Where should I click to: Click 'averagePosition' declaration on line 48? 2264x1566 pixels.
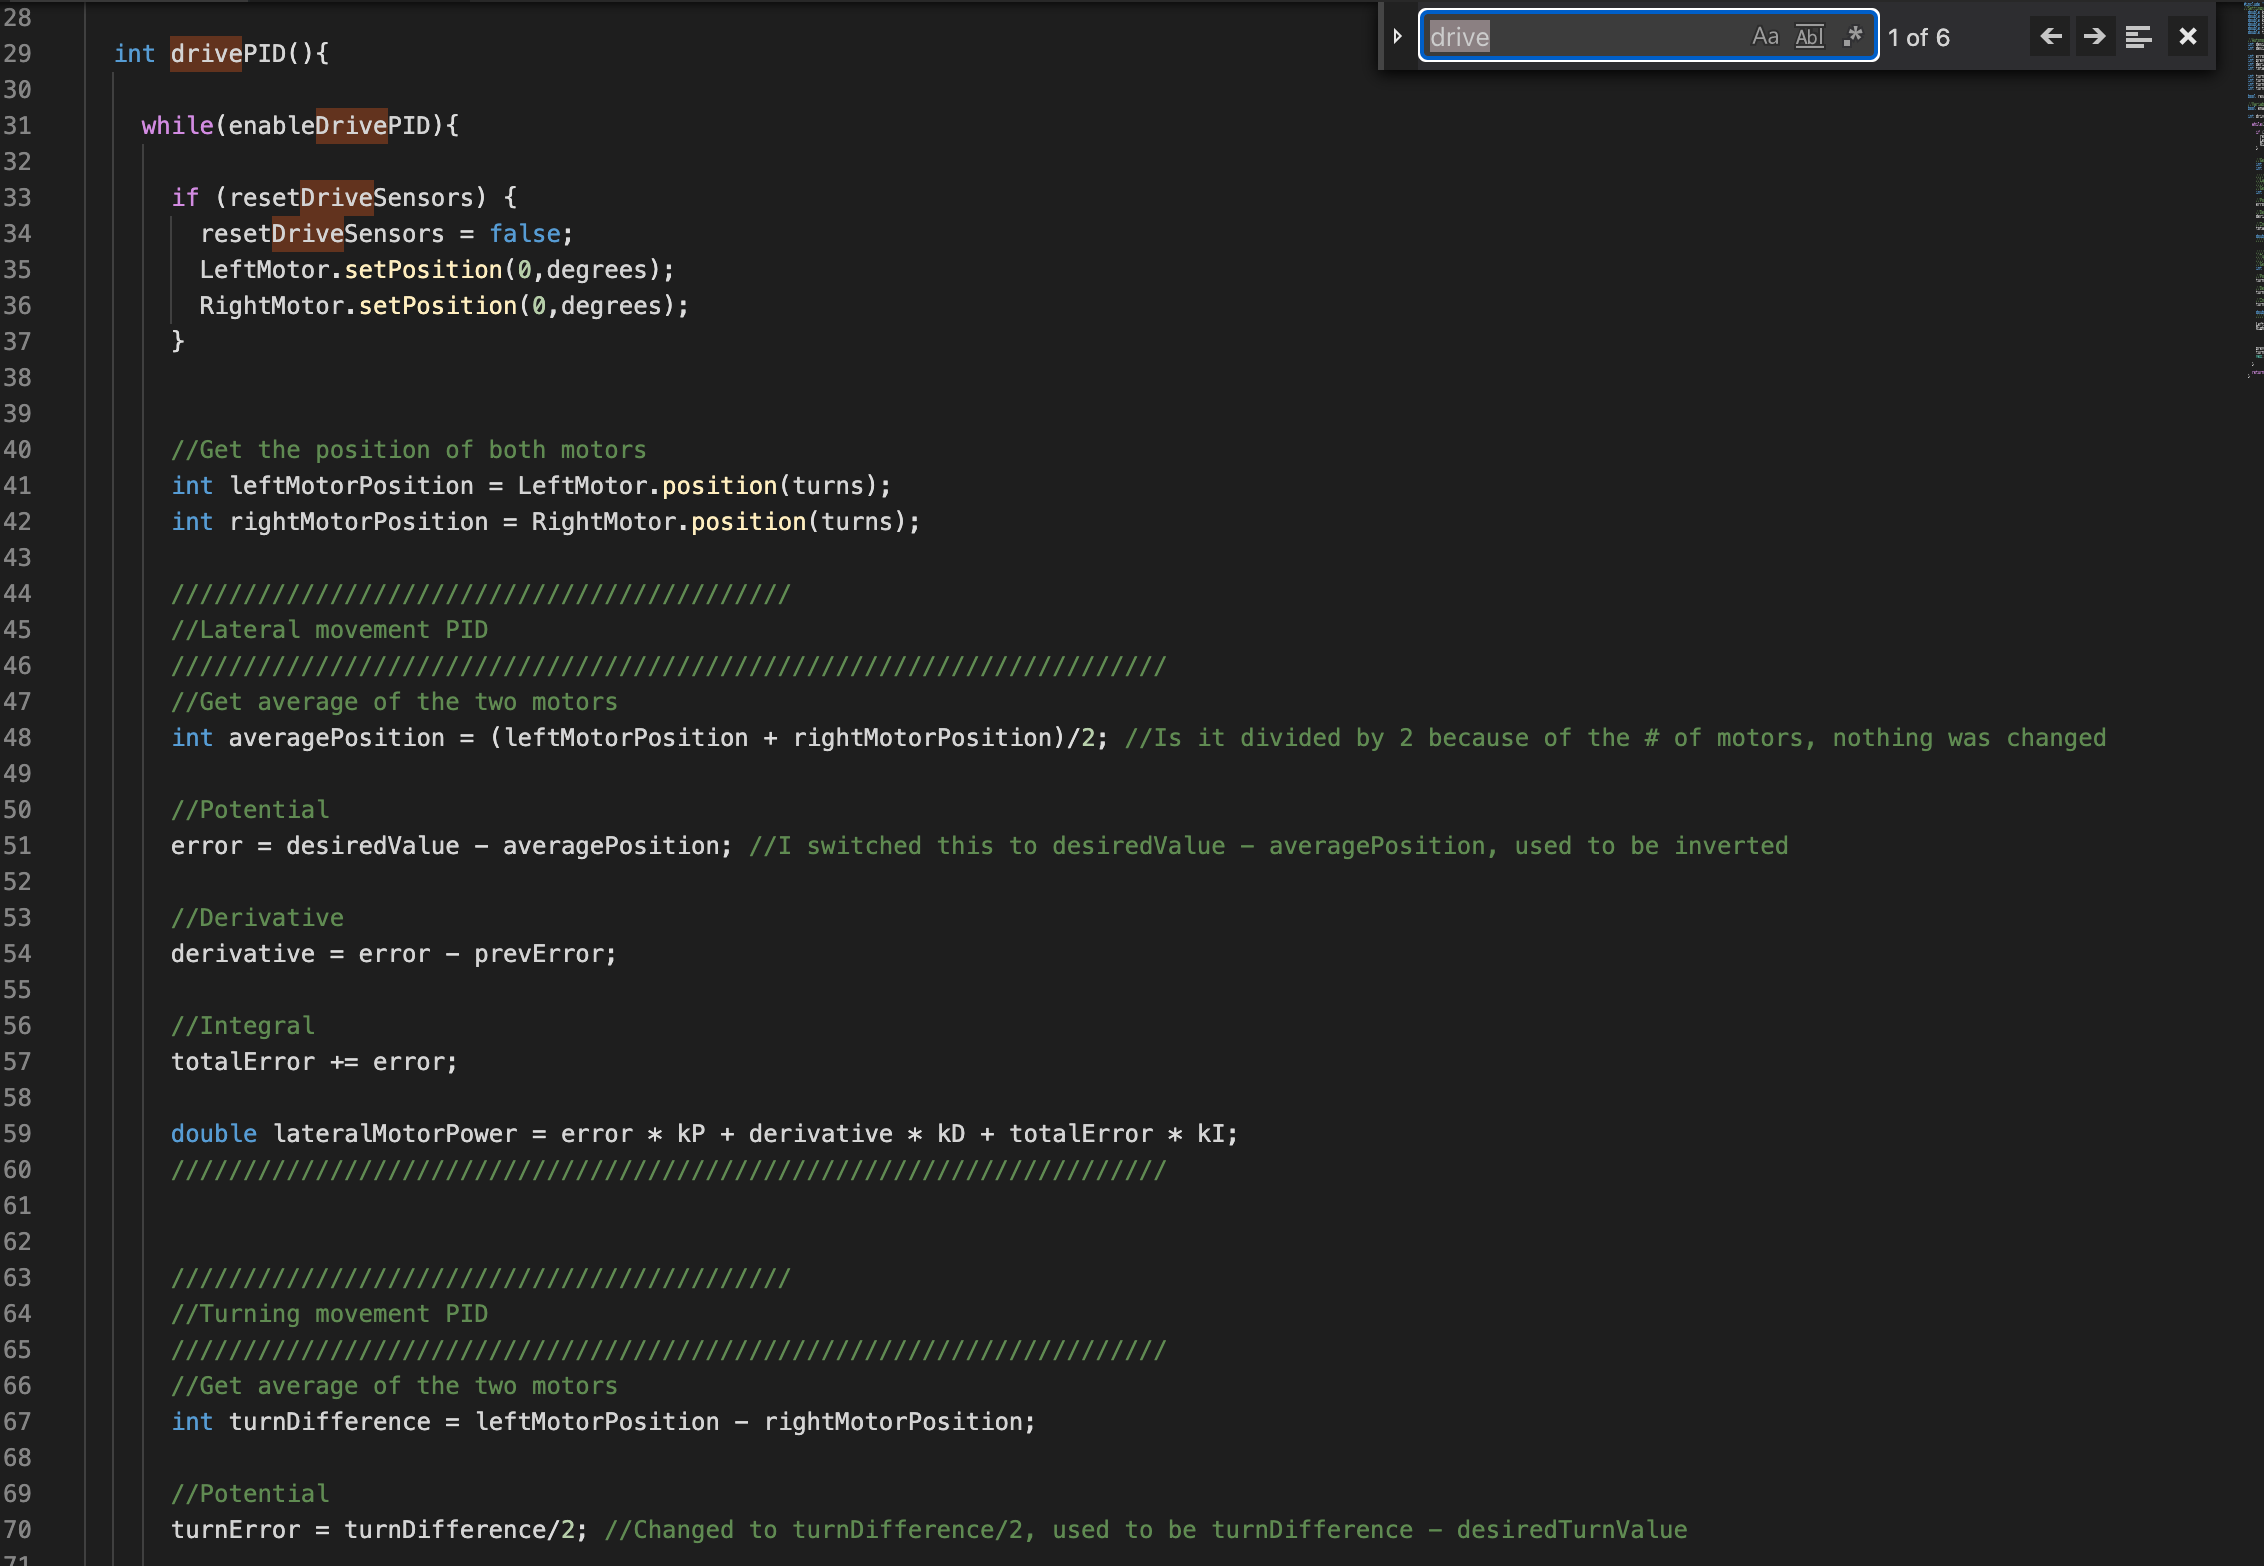[x=336, y=737]
